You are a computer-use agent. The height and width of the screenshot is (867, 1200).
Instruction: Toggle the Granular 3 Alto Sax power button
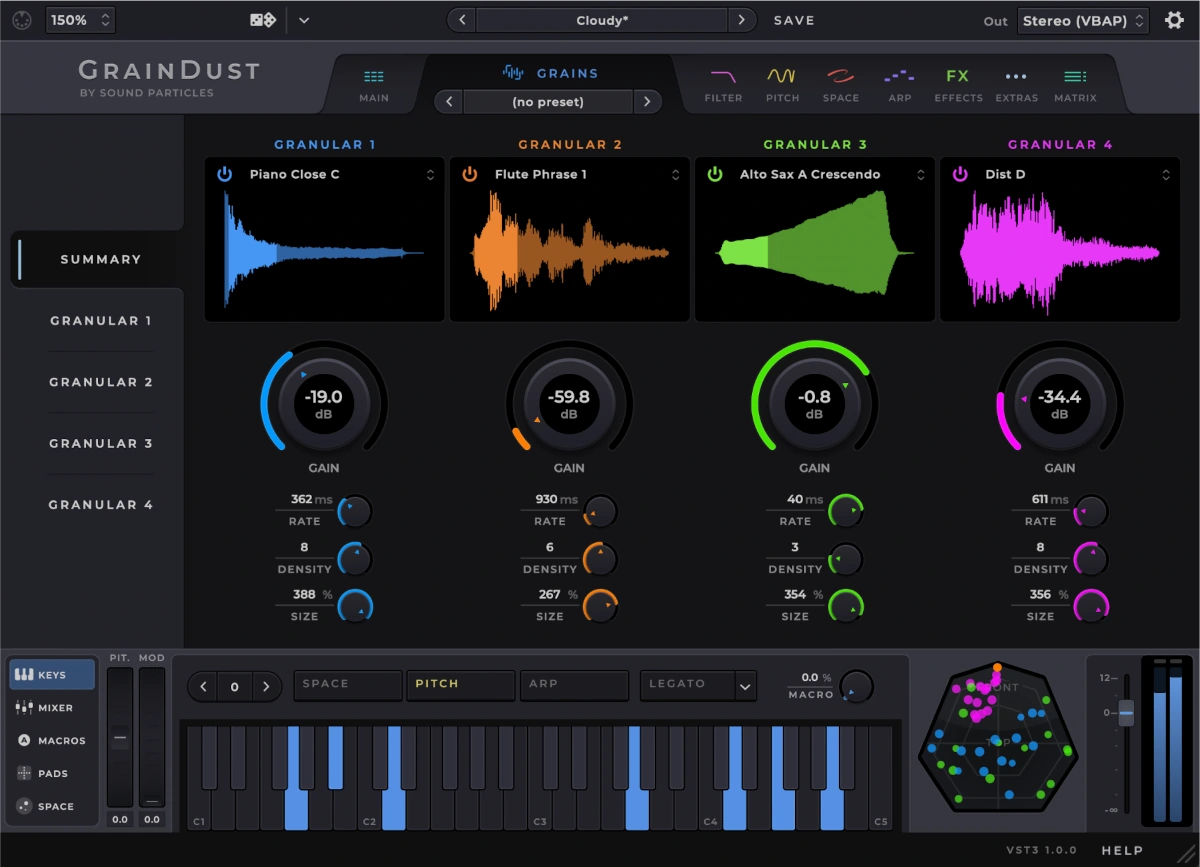[x=713, y=173]
